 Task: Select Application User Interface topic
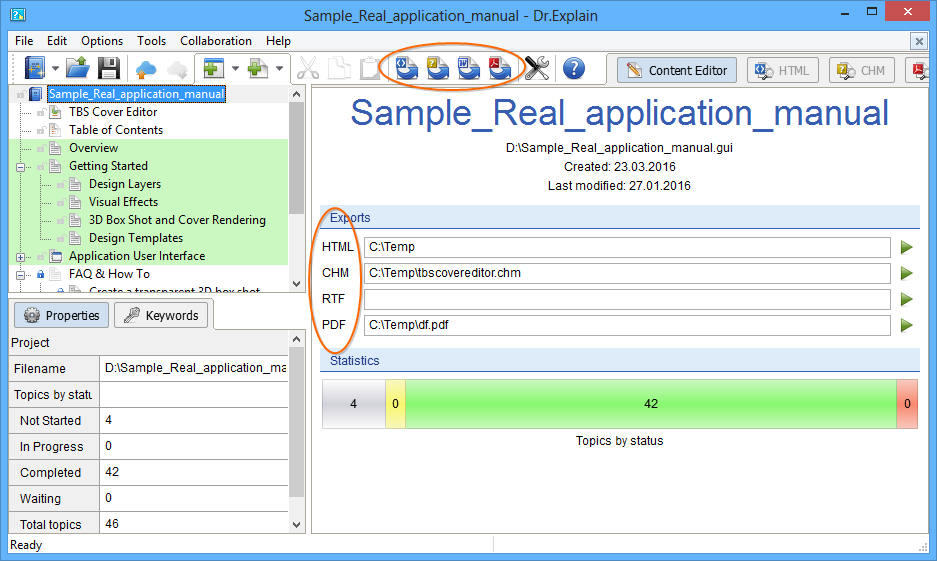pyautogui.click(x=137, y=256)
